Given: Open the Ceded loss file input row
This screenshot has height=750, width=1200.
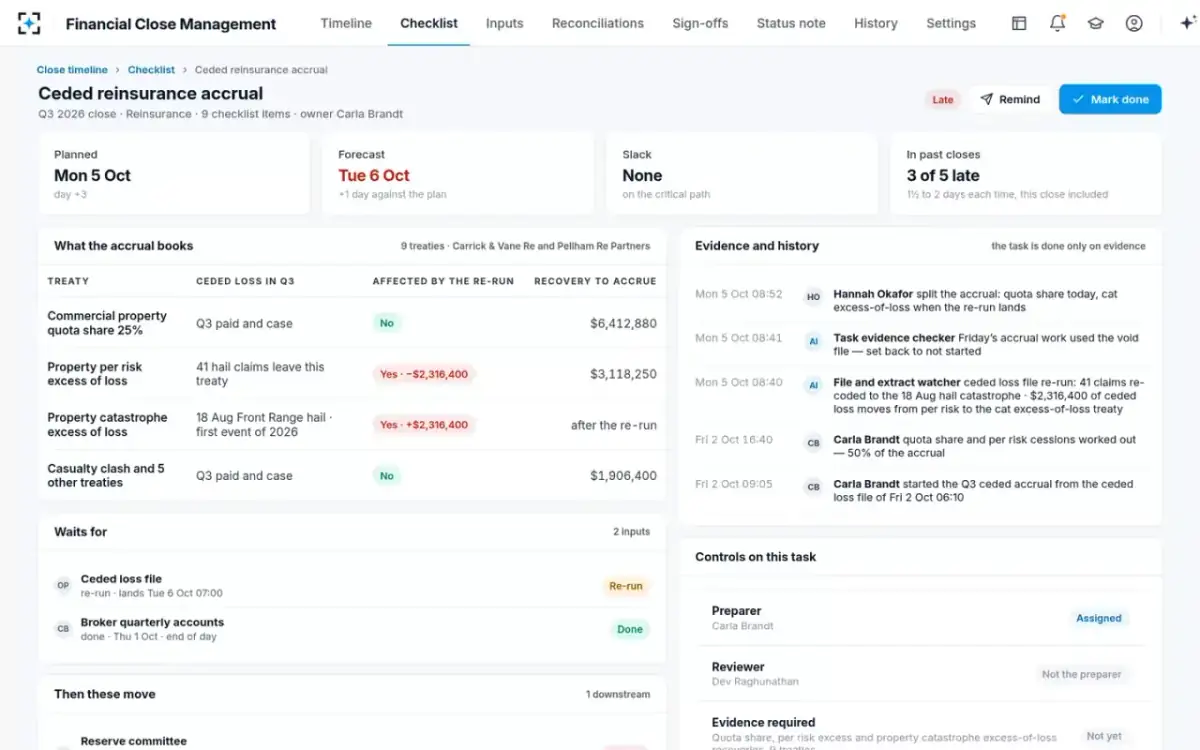Looking at the screenshot, I should tap(352, 586).
